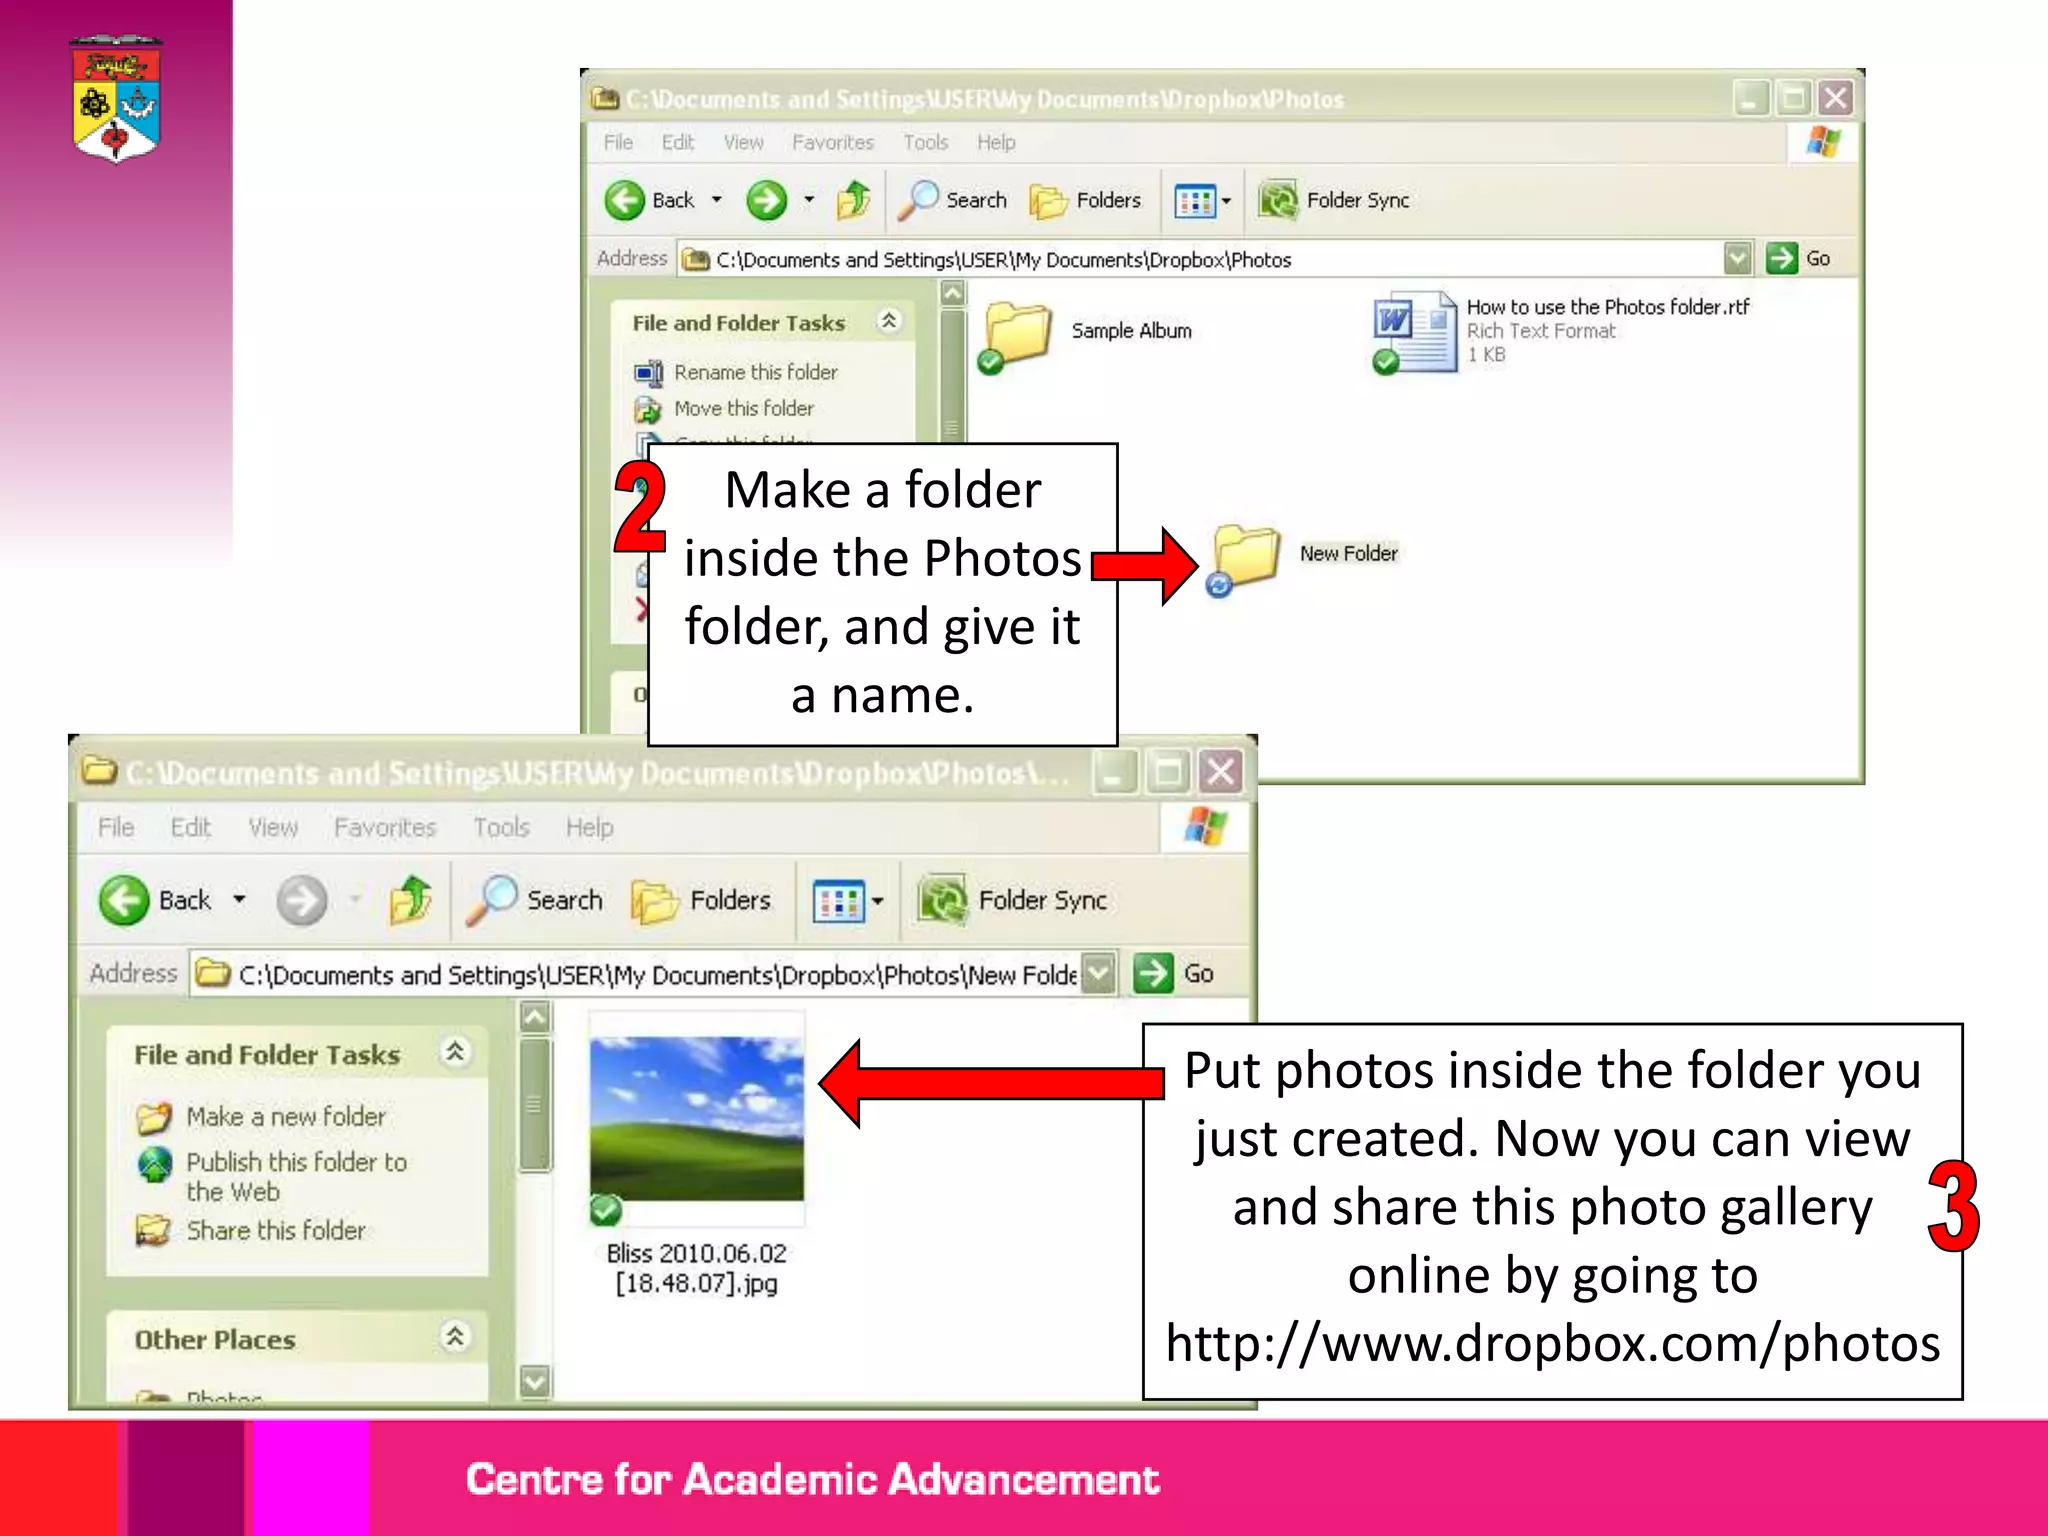Open Tools menu in Photos window
This screenshot has height=1536, width=2048.
click(x=926, y=143)
